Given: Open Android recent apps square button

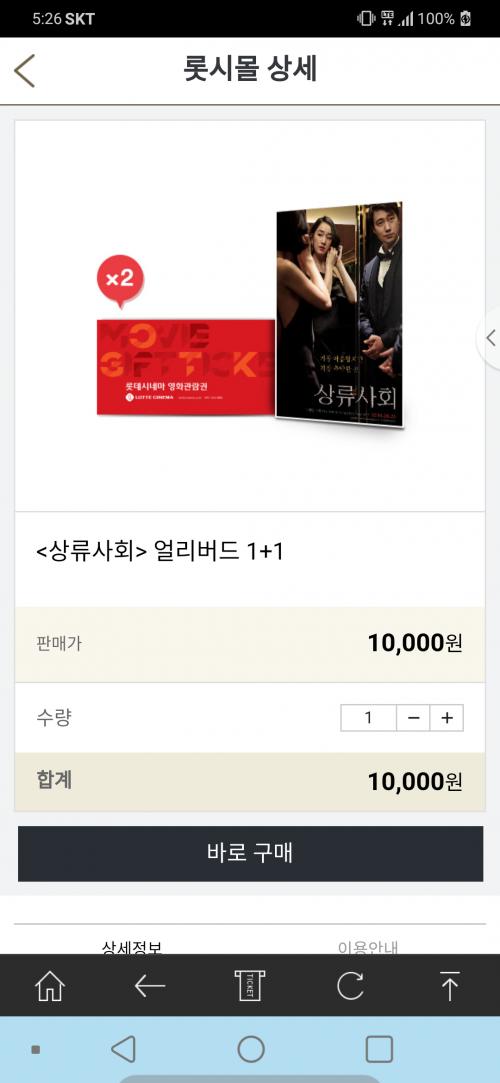Looking at the screenshot, I should click(x=379, y=1048).
